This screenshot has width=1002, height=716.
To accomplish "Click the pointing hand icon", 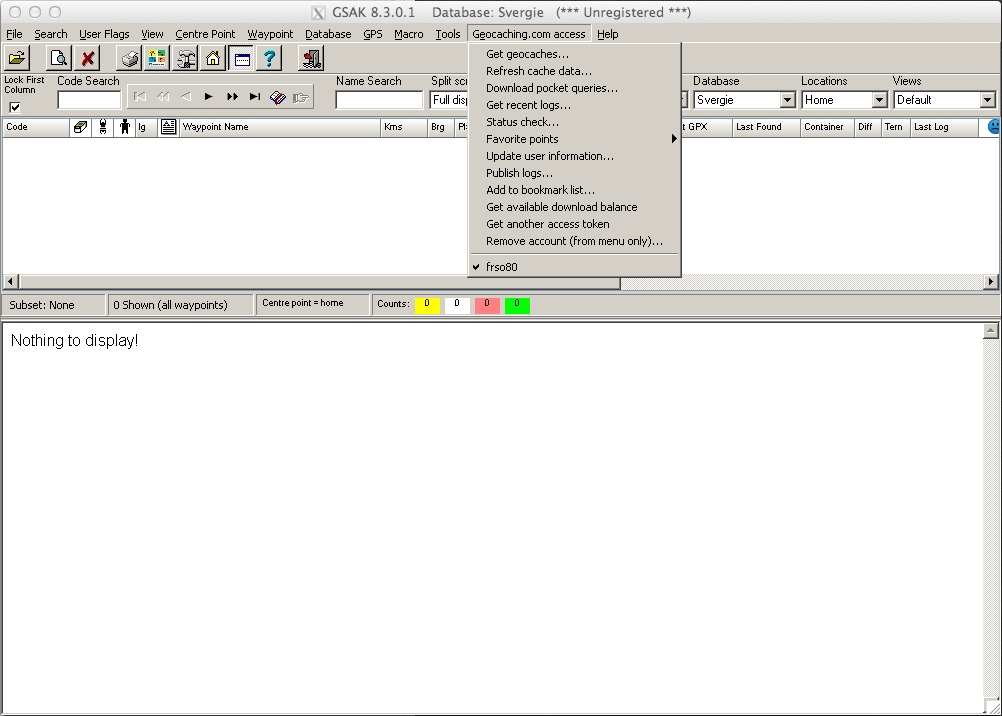I will pyautogui.click(x=300, y=97).
